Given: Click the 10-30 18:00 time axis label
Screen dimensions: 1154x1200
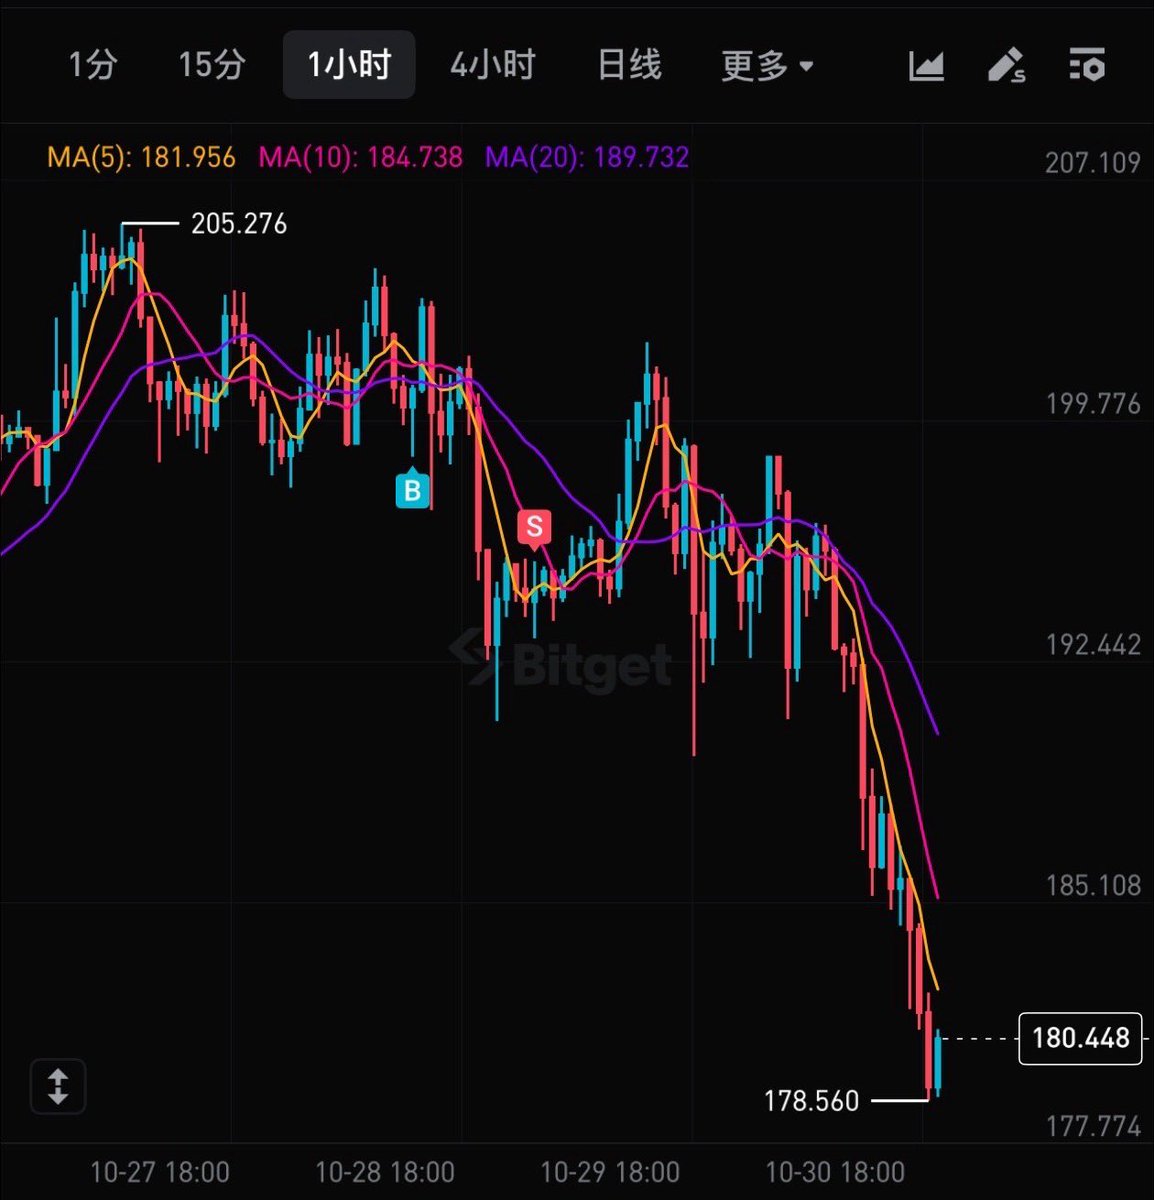Looking at the screenshot, I should (x=835, y=1172).
